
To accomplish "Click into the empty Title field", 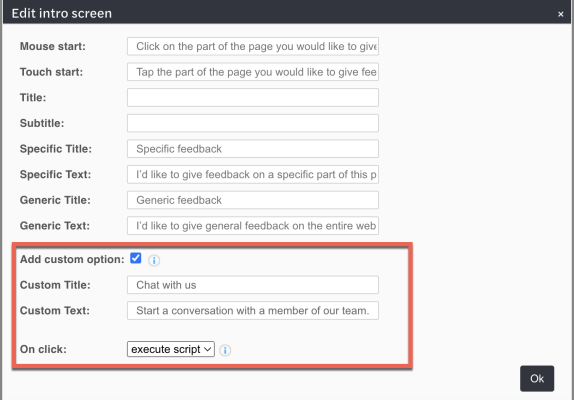I will tap(253, 98).
